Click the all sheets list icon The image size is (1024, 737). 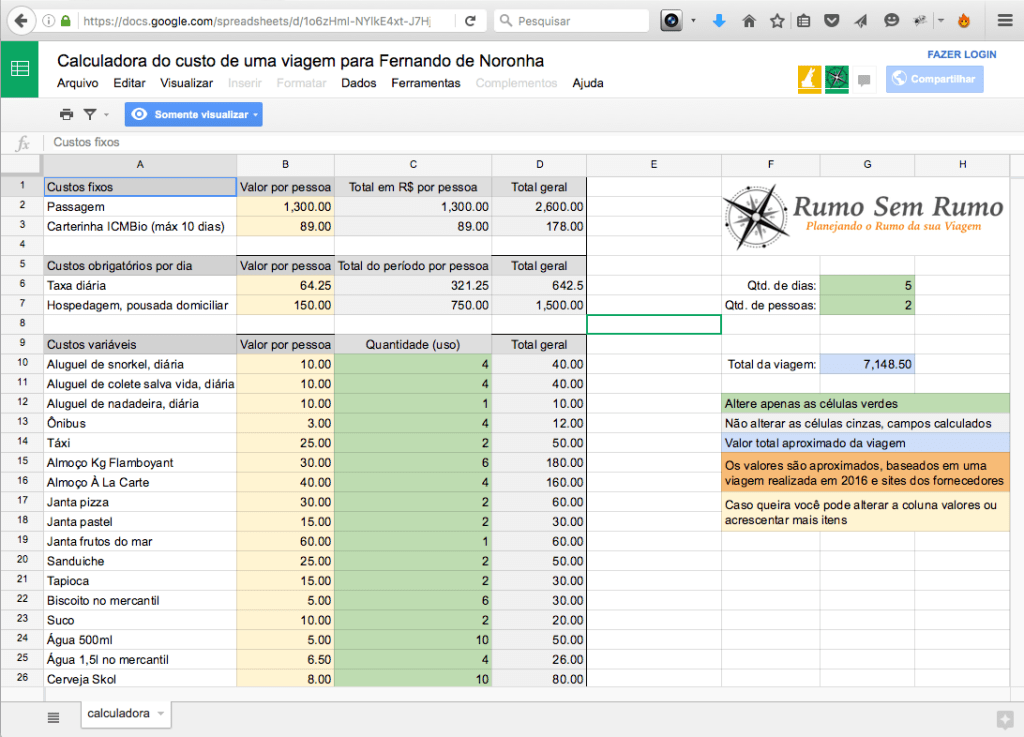[x=53, y=717]
